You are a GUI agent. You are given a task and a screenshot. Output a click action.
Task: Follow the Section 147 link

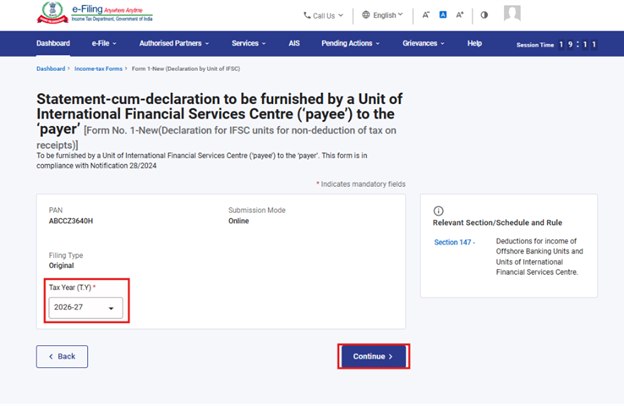(x=453, y=242)
